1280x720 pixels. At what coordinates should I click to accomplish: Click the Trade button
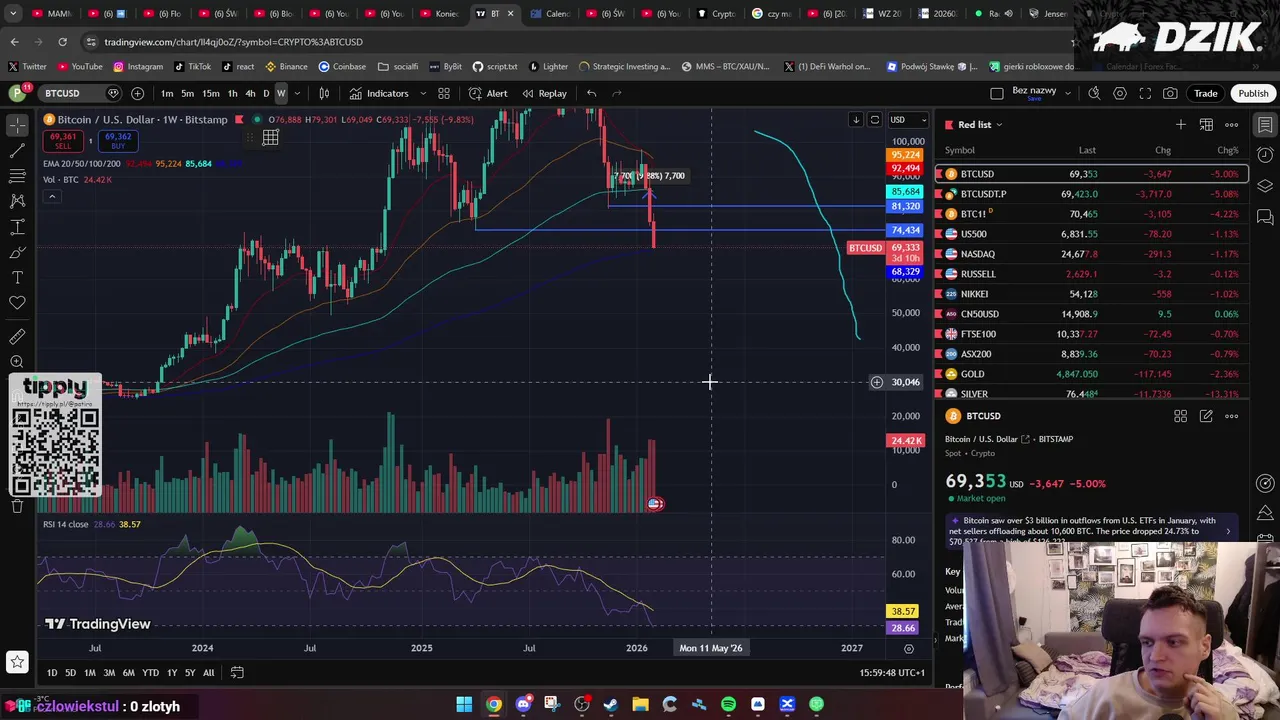click(x=1205, y=93)
